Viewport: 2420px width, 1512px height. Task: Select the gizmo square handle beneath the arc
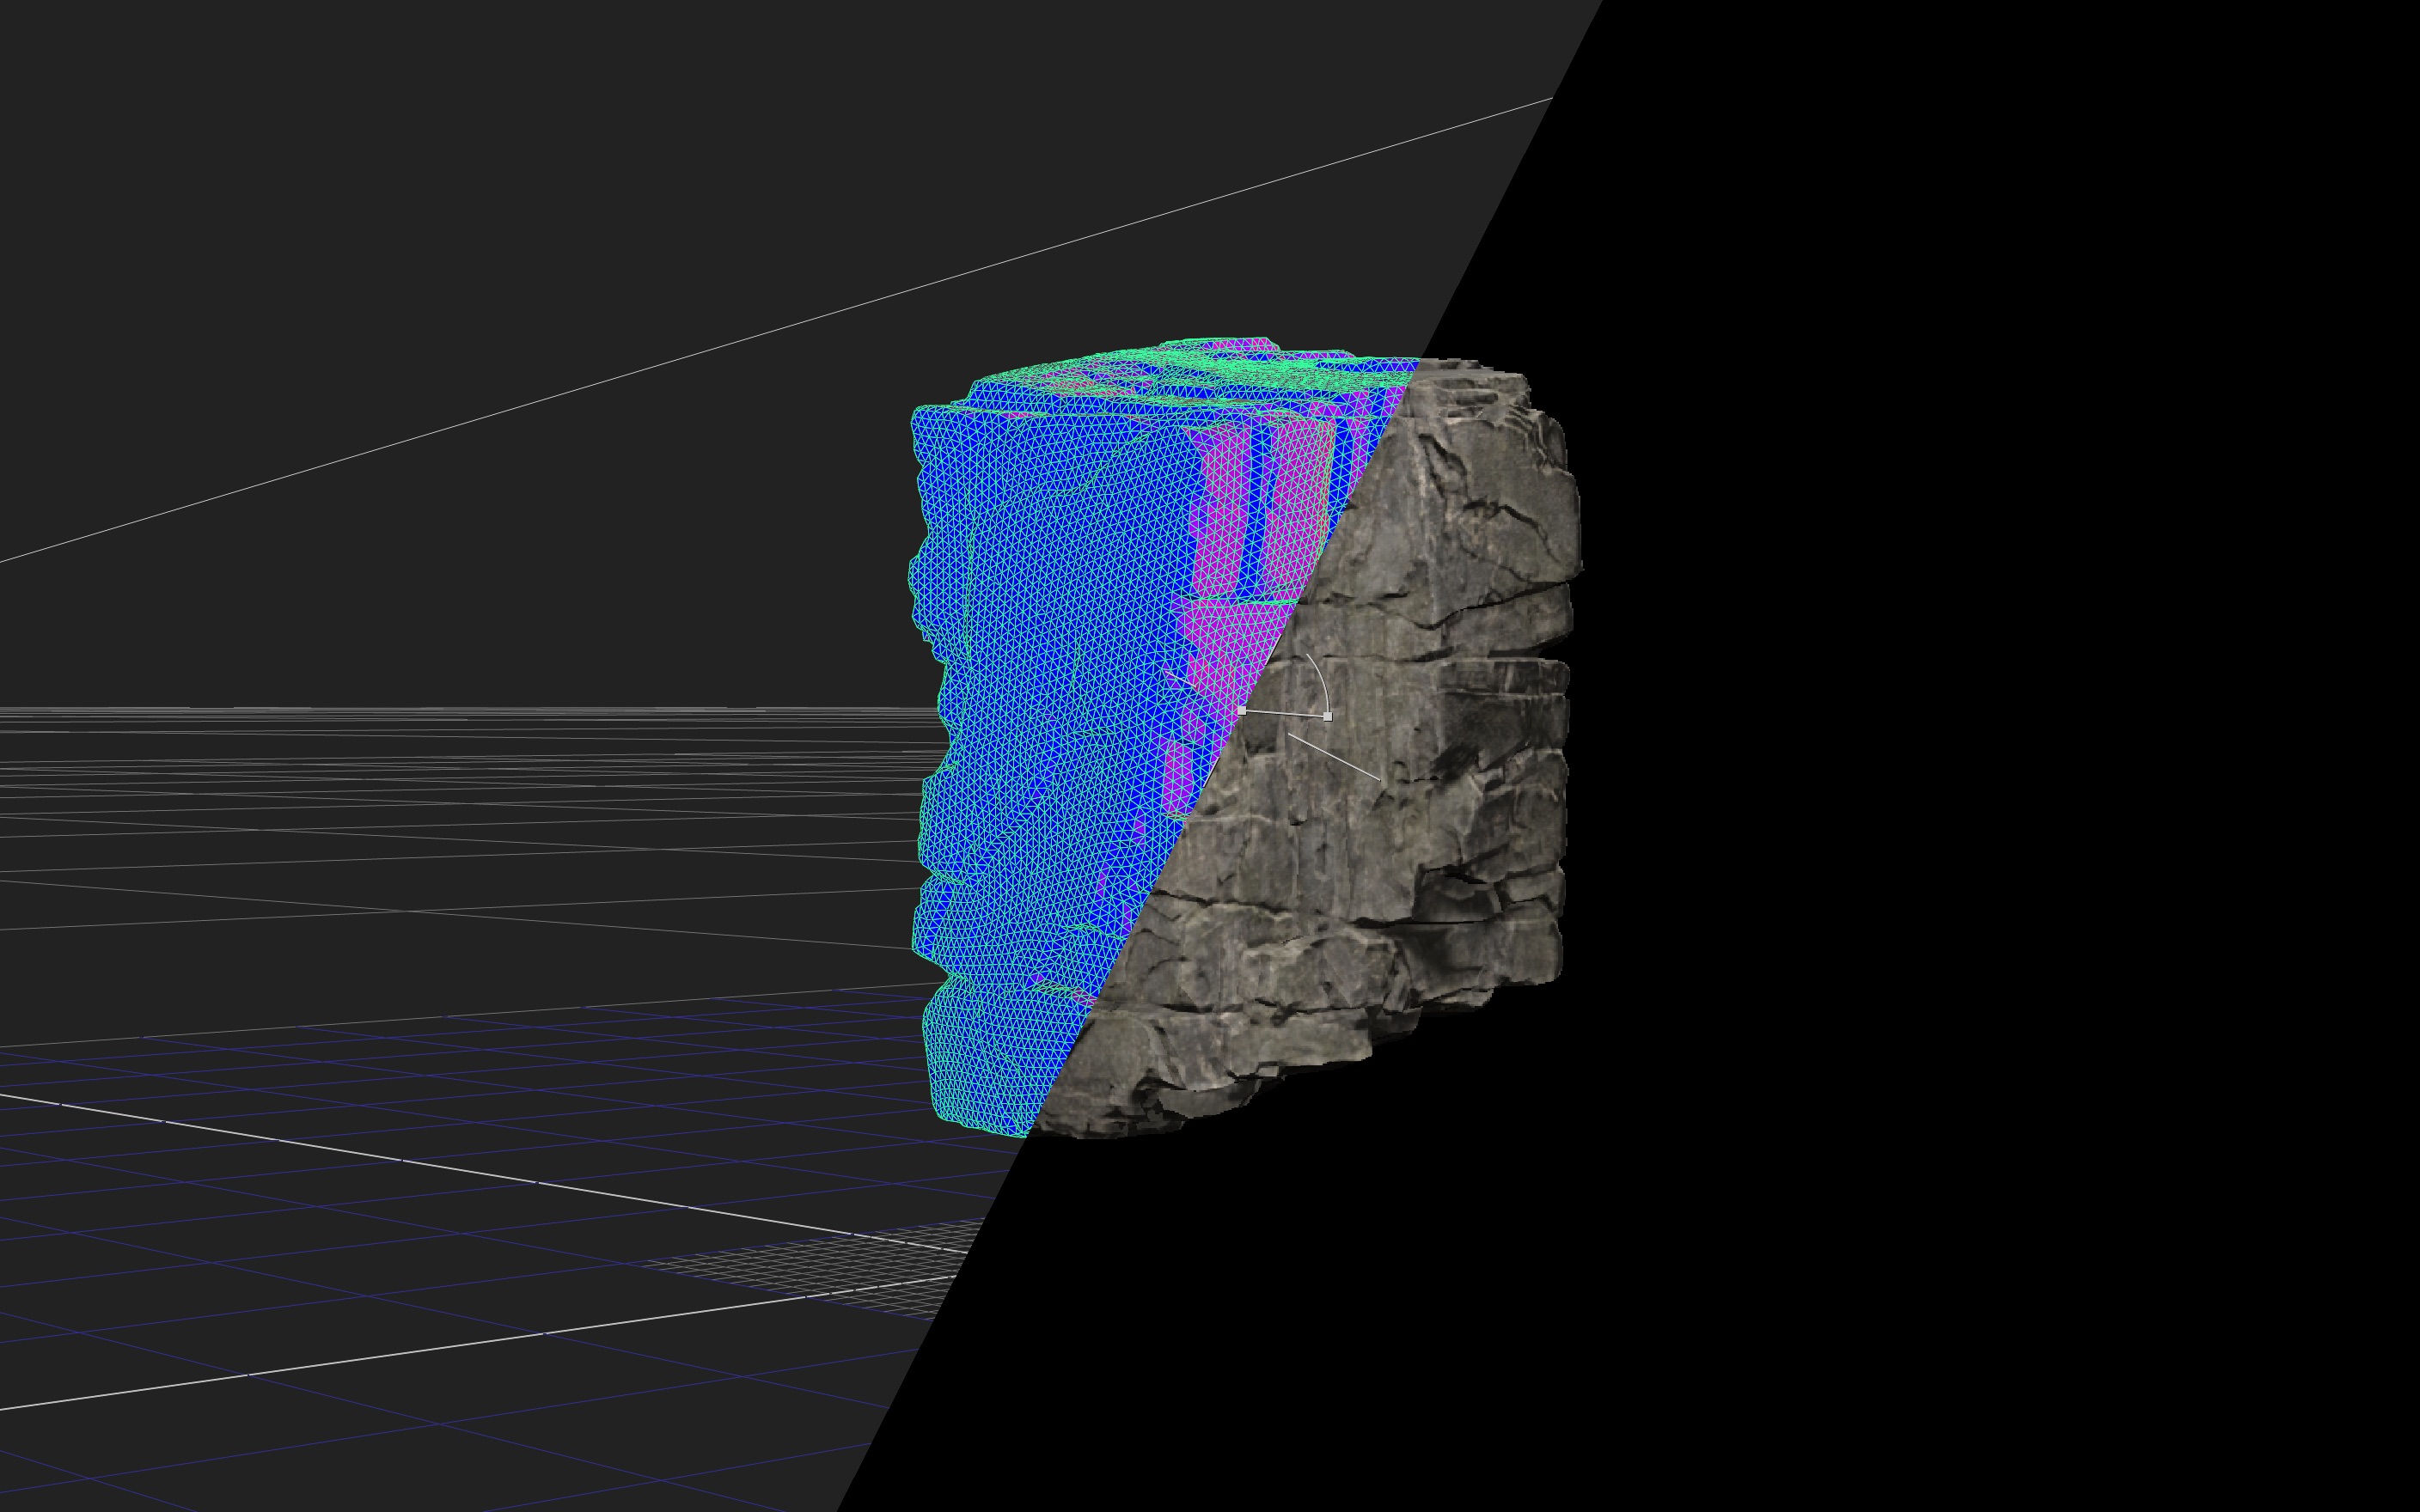point(1327,716)
